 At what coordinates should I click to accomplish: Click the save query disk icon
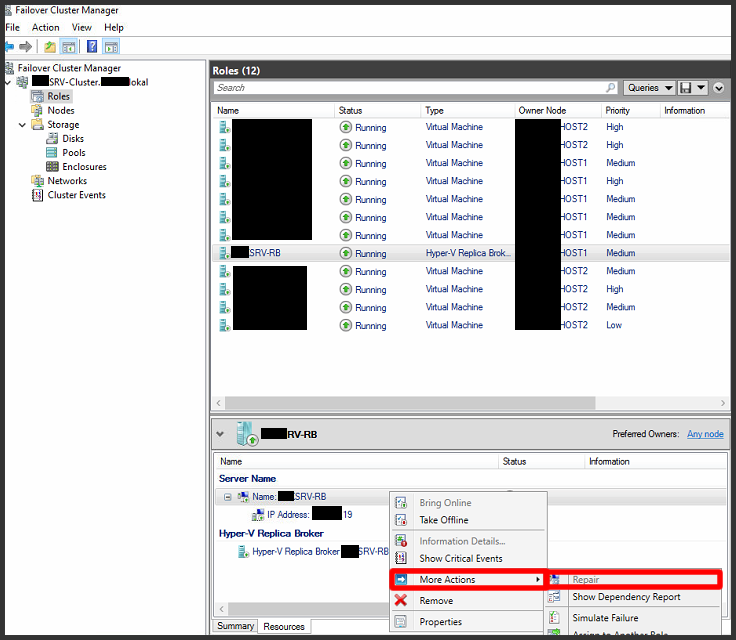point(685,88)
